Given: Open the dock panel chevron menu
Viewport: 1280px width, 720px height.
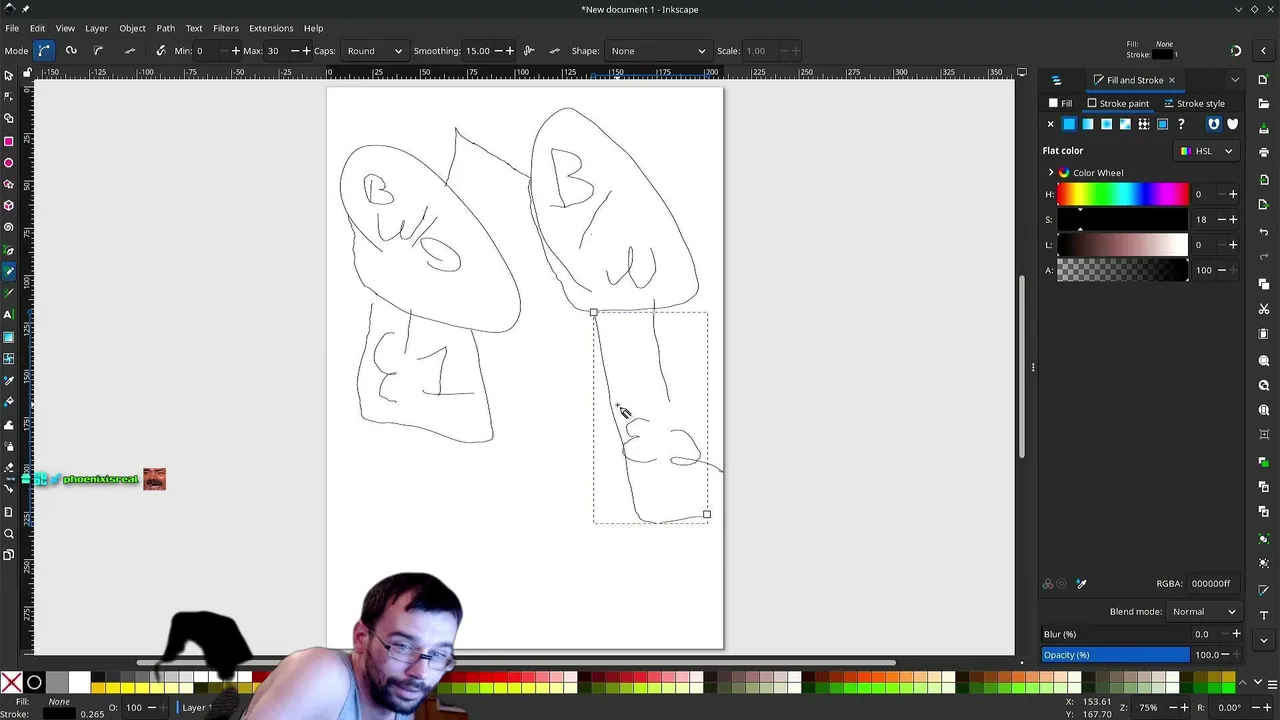Looking at the screenshot, I should pyautogui.click(x=1234, y=80).
